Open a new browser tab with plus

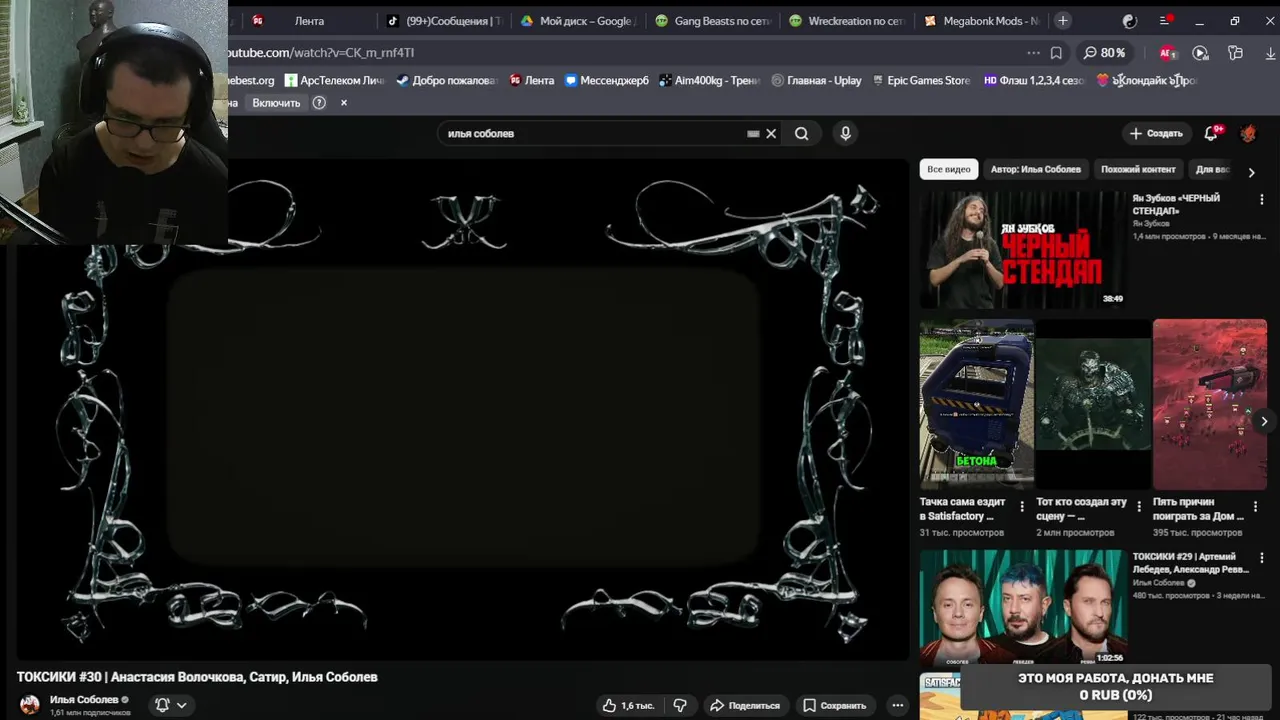1062,21
